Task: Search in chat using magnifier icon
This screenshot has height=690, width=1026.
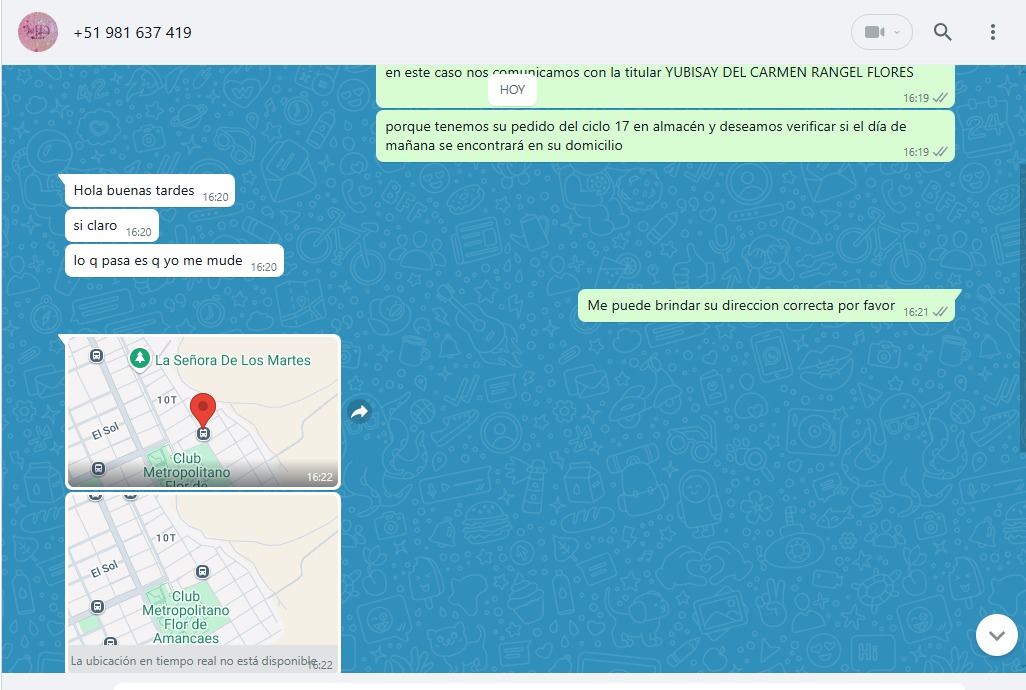Action: click(x=942, y=32)
